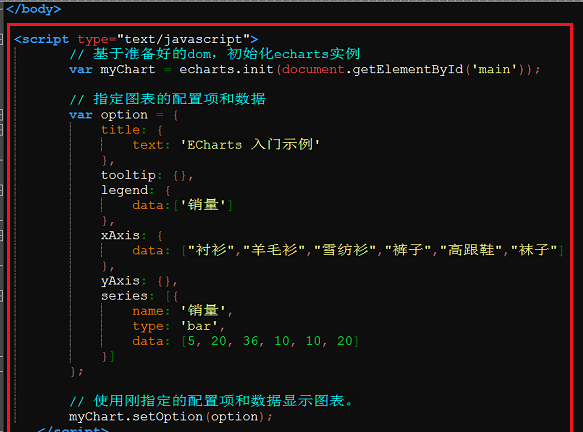
Task: Collapse the fold marker on 'var option' line
Action: point(1,115)
